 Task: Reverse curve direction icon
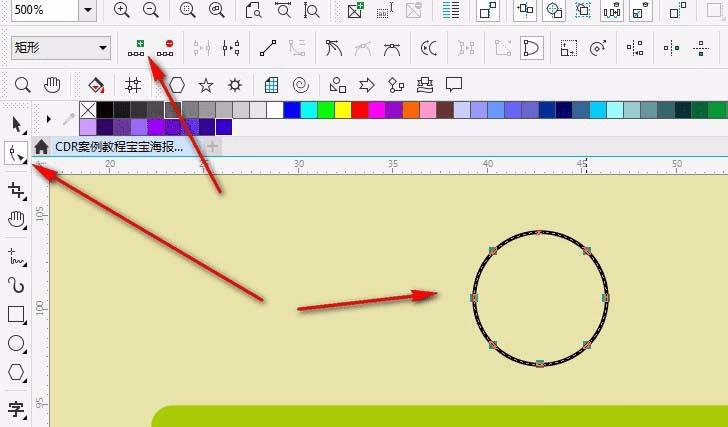[x=429, y=48]
